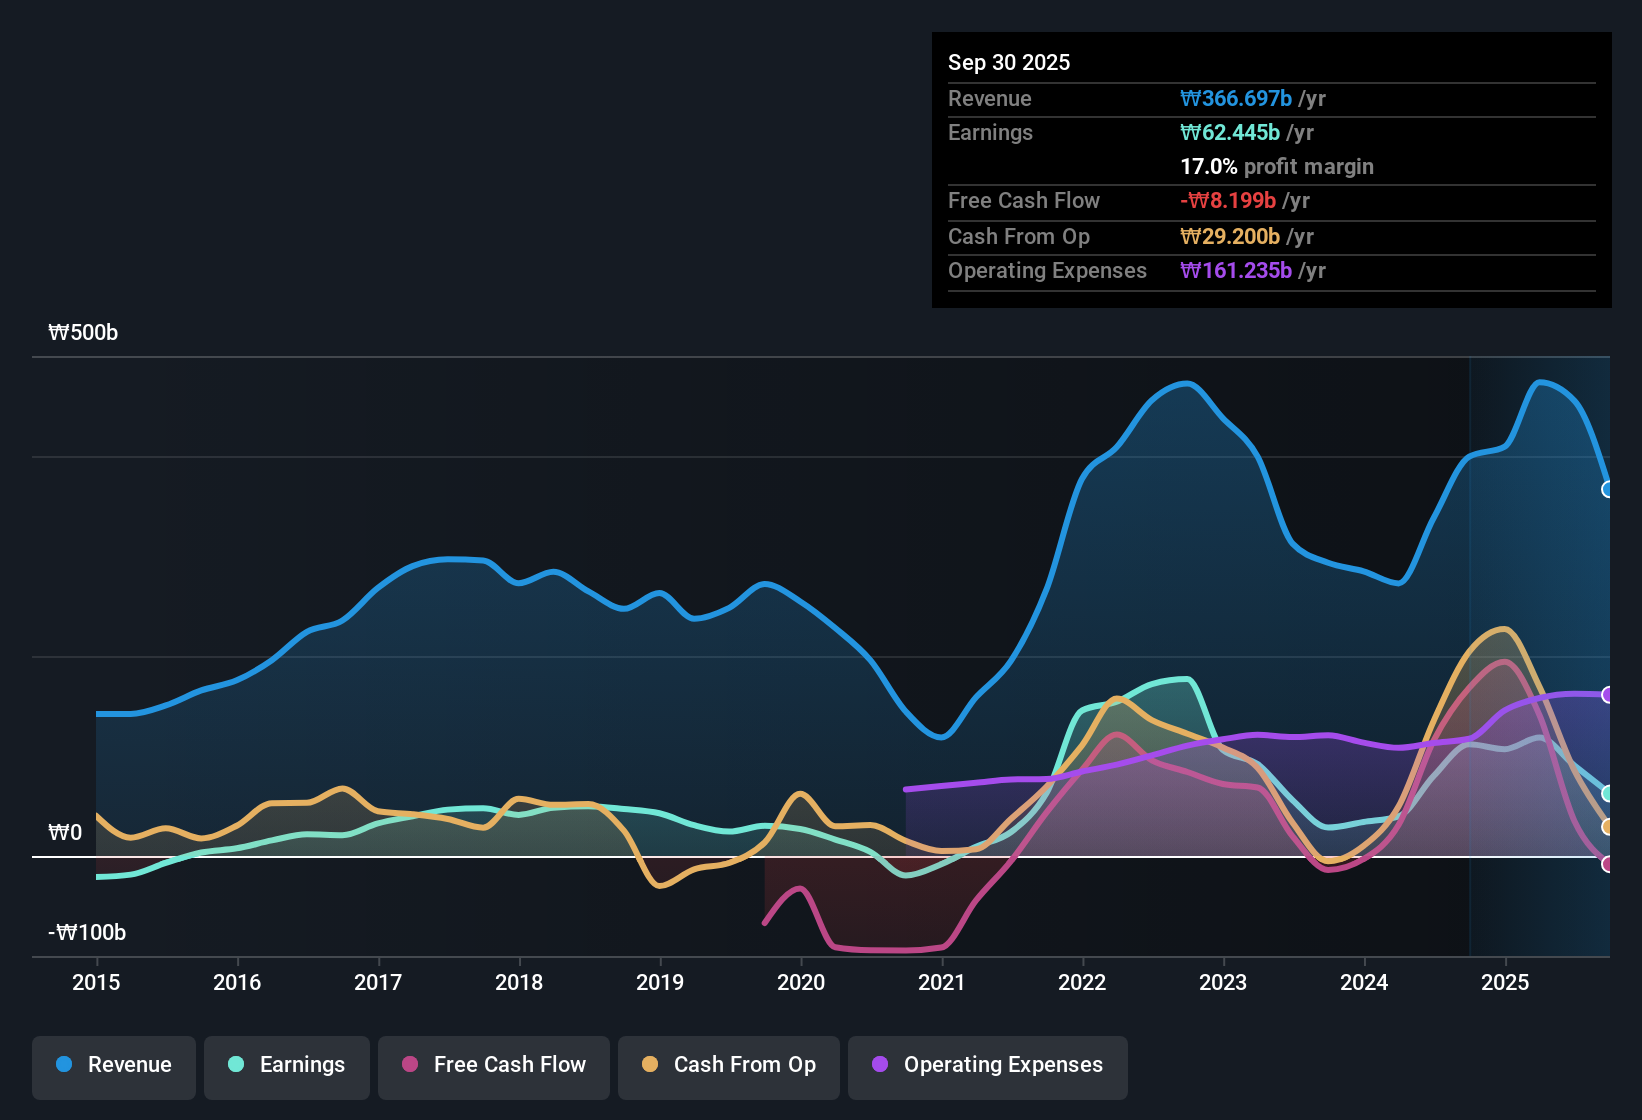Select the 2020 year label
Viewport: 1642px width, 1120px height.
(801, 983)
